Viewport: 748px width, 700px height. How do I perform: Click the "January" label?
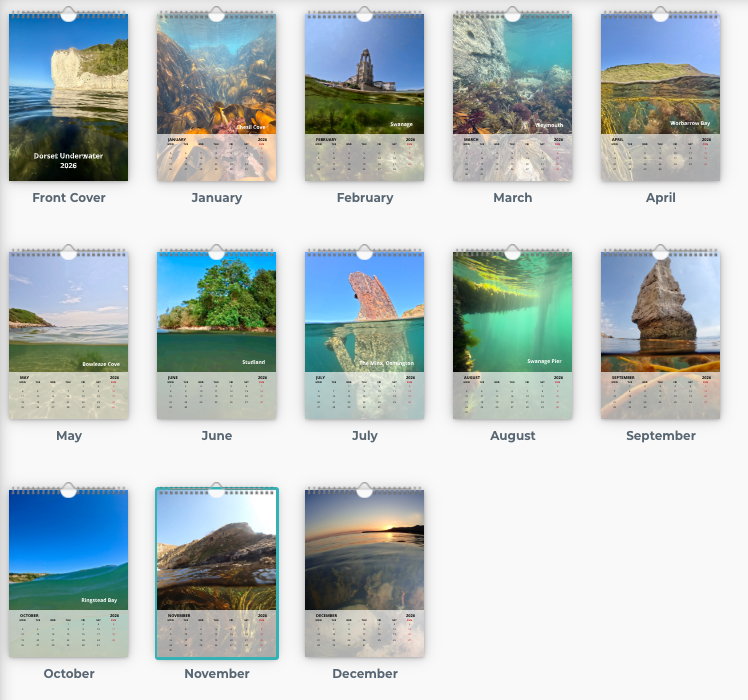(x=217, y=198)
